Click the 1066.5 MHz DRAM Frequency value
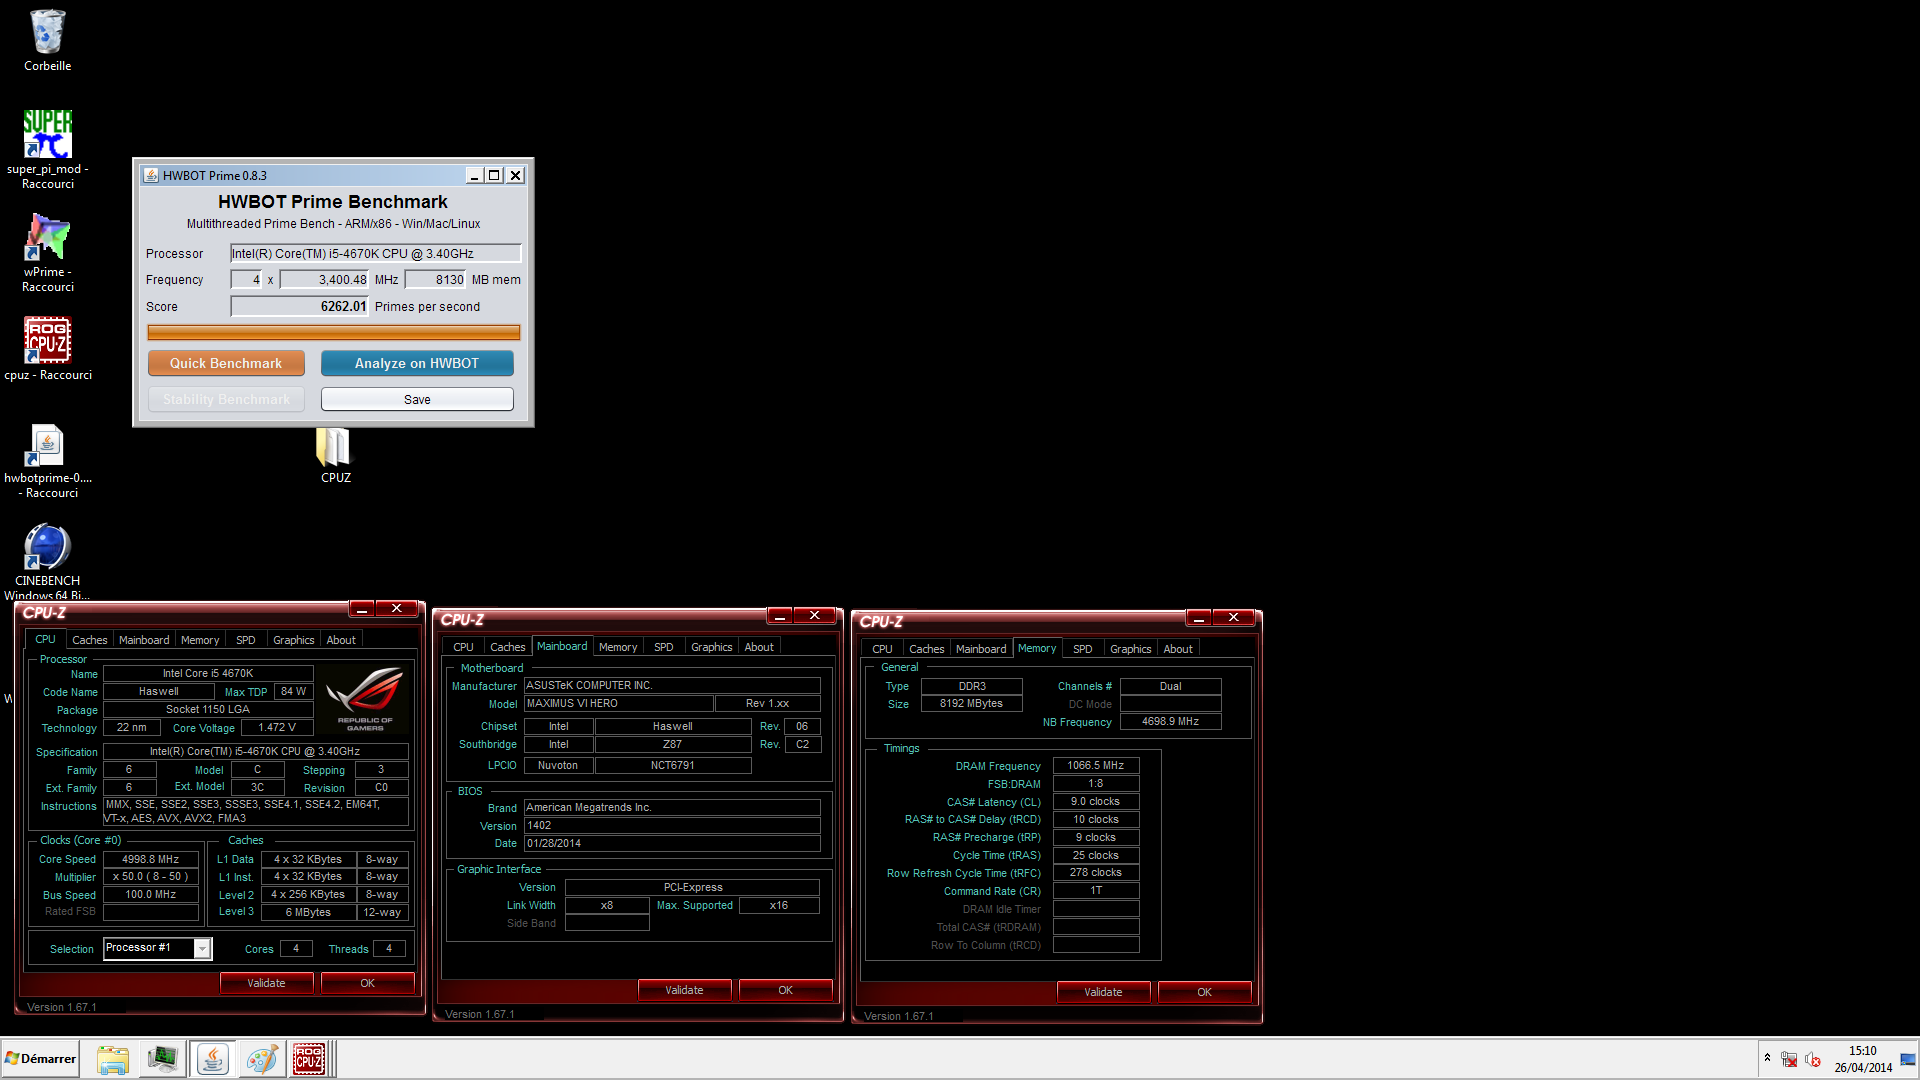Screen dimensions: 1920x1080 [1096, 765]
